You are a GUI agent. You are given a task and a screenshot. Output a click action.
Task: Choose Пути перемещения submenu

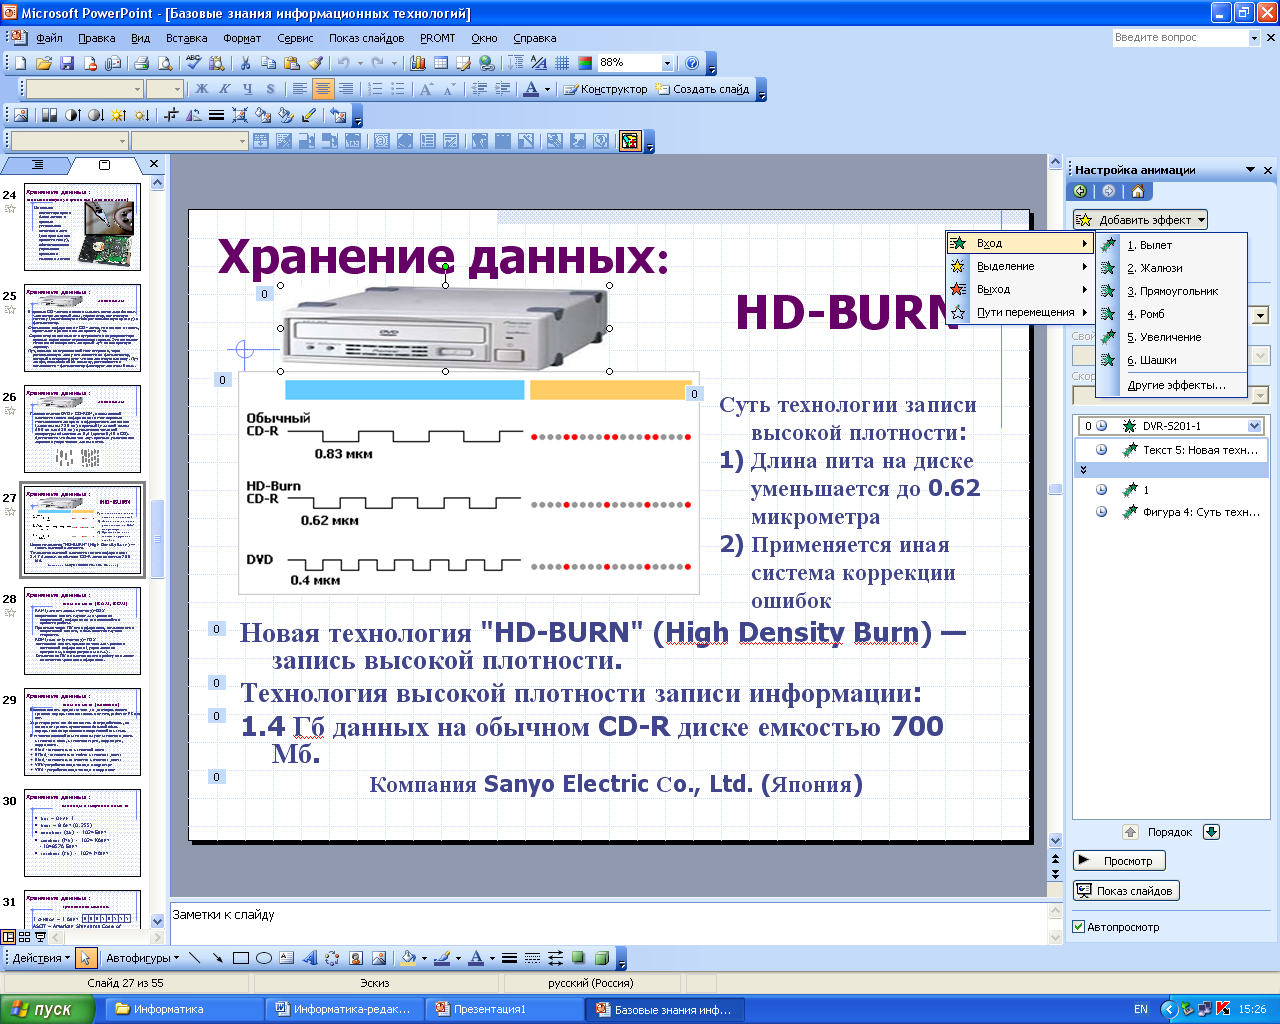(x=1020, y=312)
